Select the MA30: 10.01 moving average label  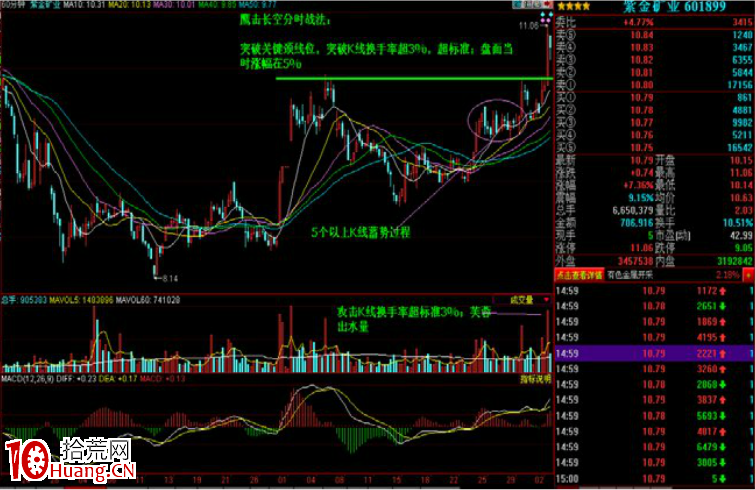tap(174, 4)
